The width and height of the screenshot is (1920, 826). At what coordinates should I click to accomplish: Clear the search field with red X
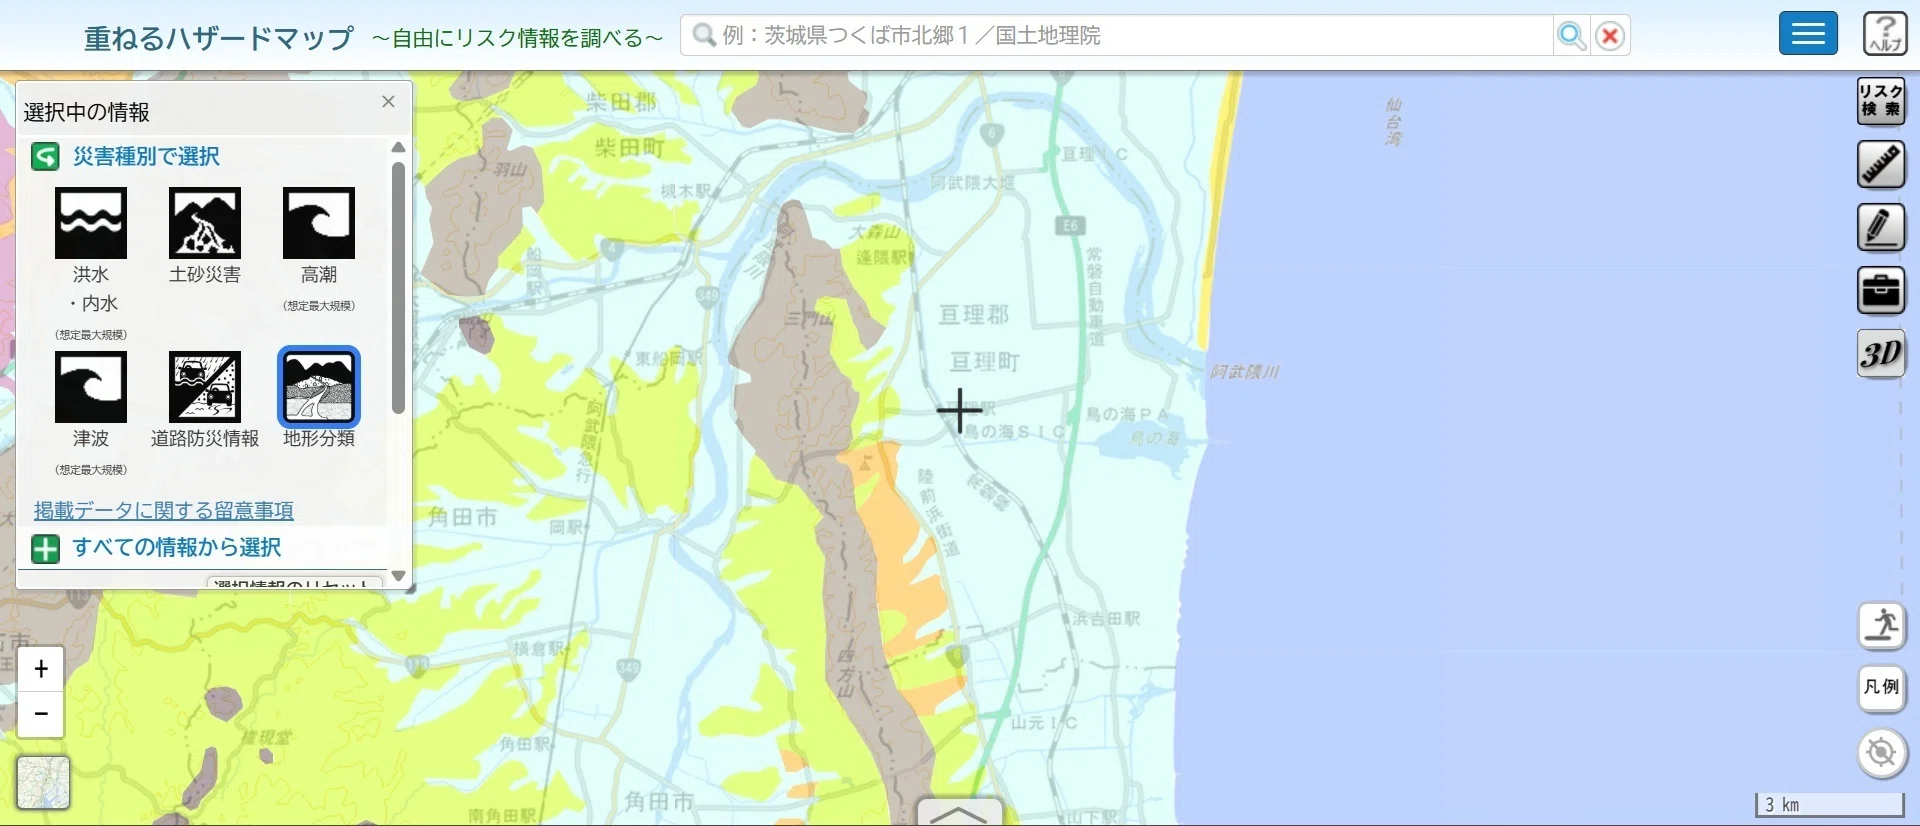coord(1610,36)
